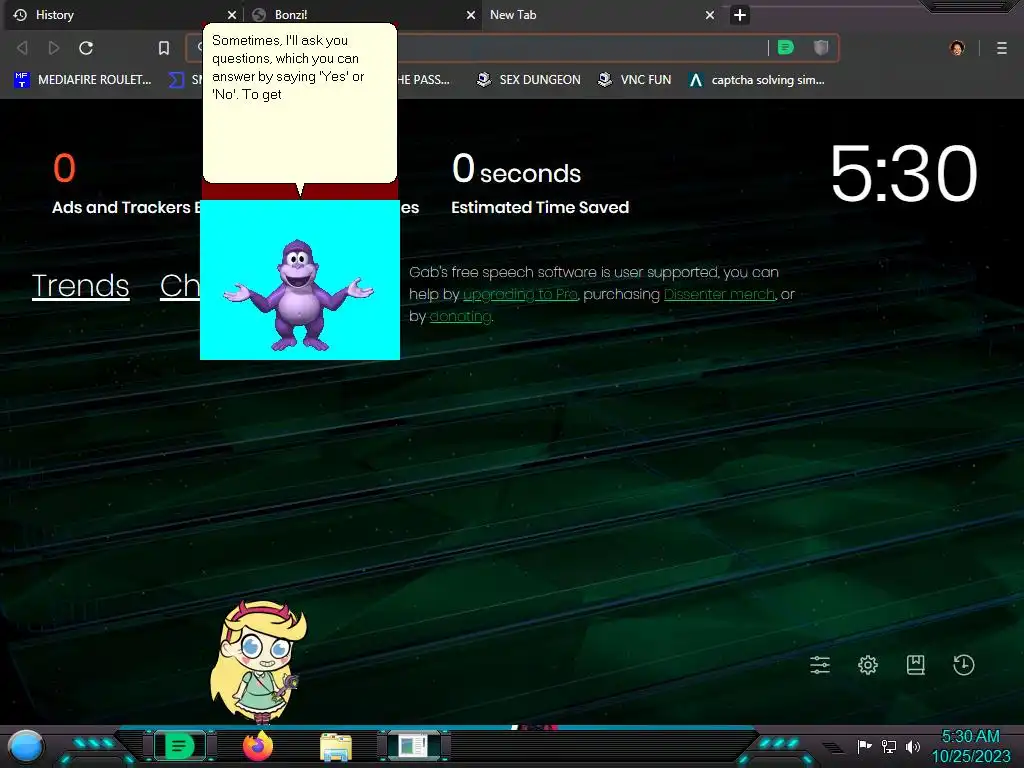The image size is (1024, 768).
Task: Launch Firefox from the taskbar
Action: coord(258,746)
